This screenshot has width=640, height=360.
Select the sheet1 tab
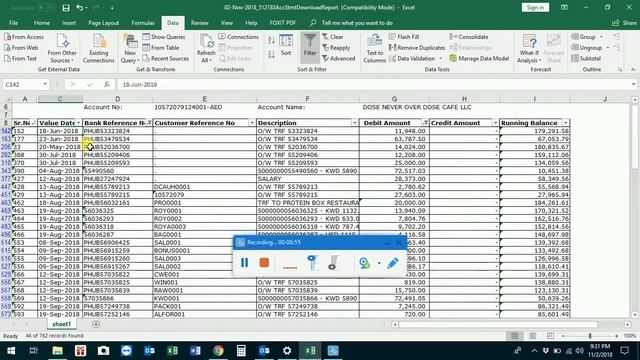click(62, 324)
